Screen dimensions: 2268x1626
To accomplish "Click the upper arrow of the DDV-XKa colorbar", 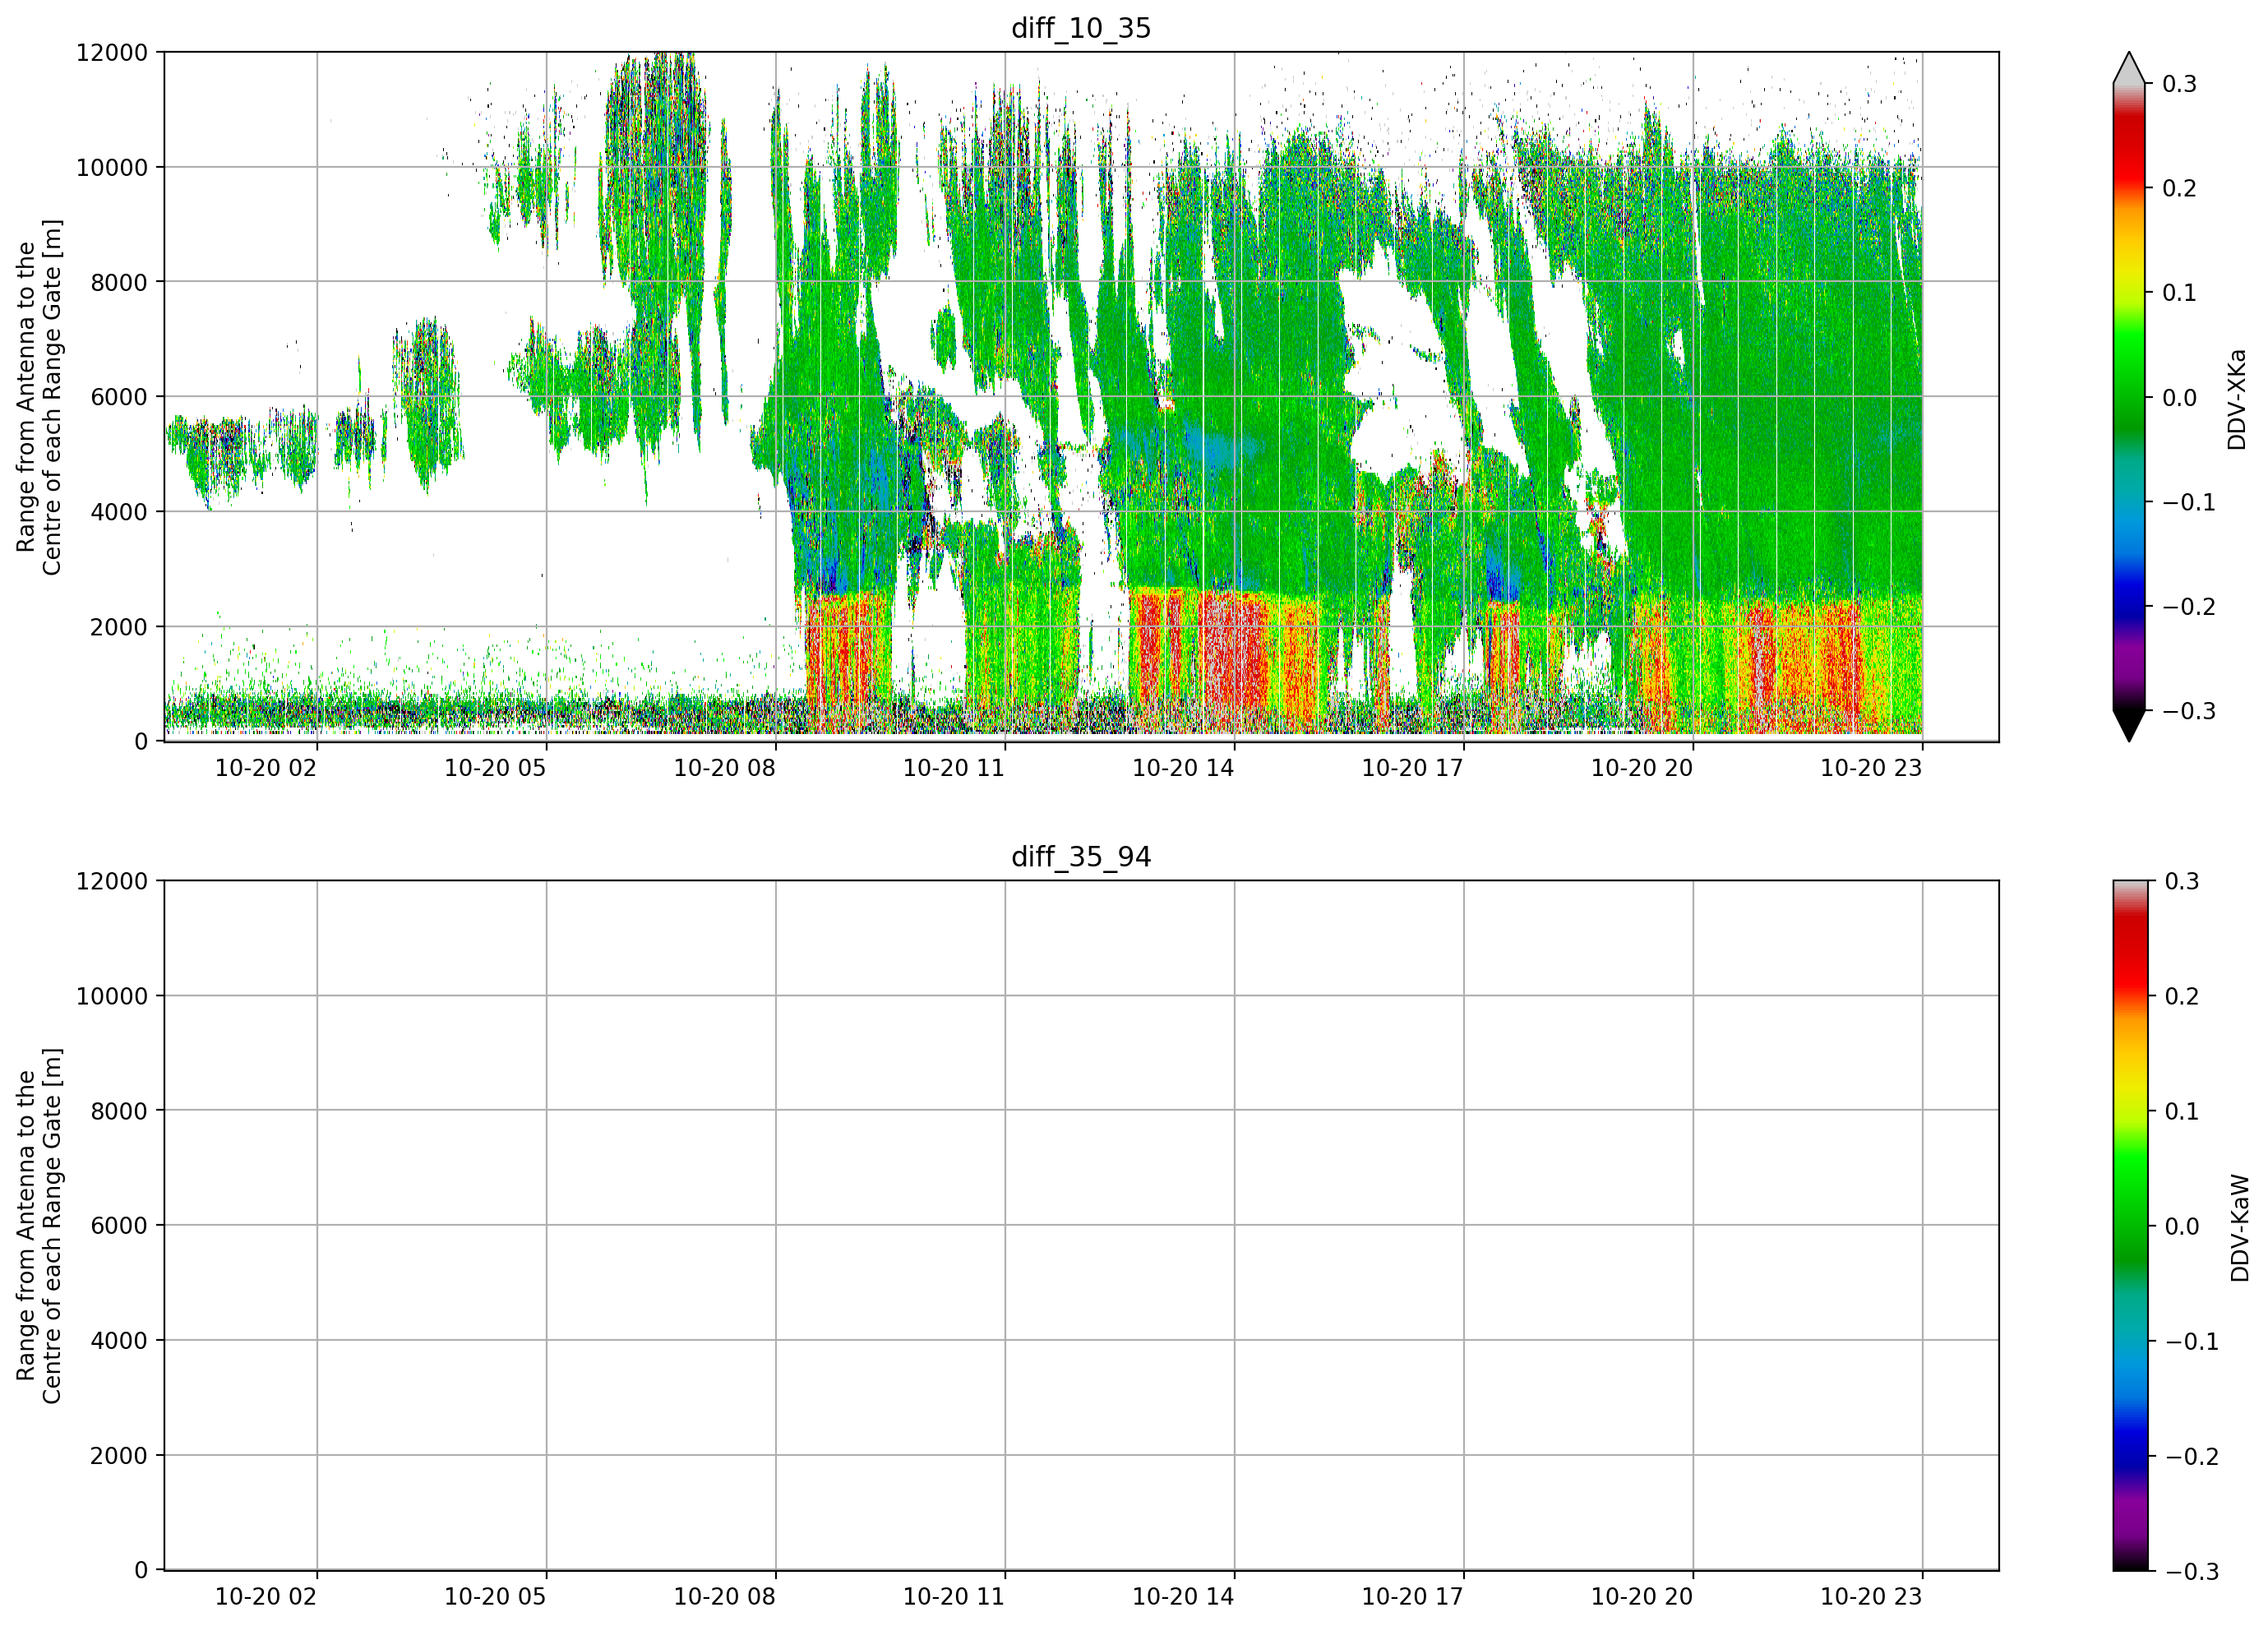I will [x=2129, y=67].
